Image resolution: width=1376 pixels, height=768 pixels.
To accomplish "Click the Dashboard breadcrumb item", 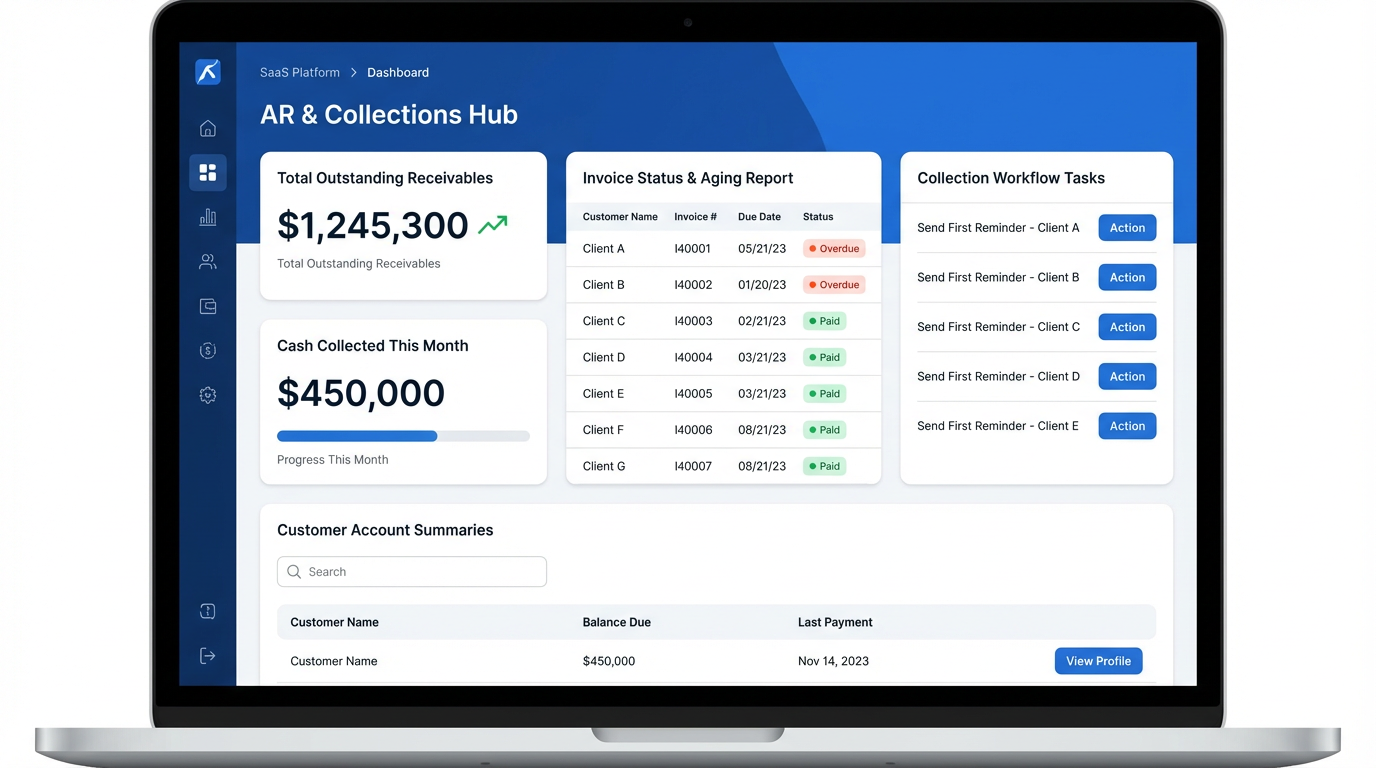I will 398,72.
